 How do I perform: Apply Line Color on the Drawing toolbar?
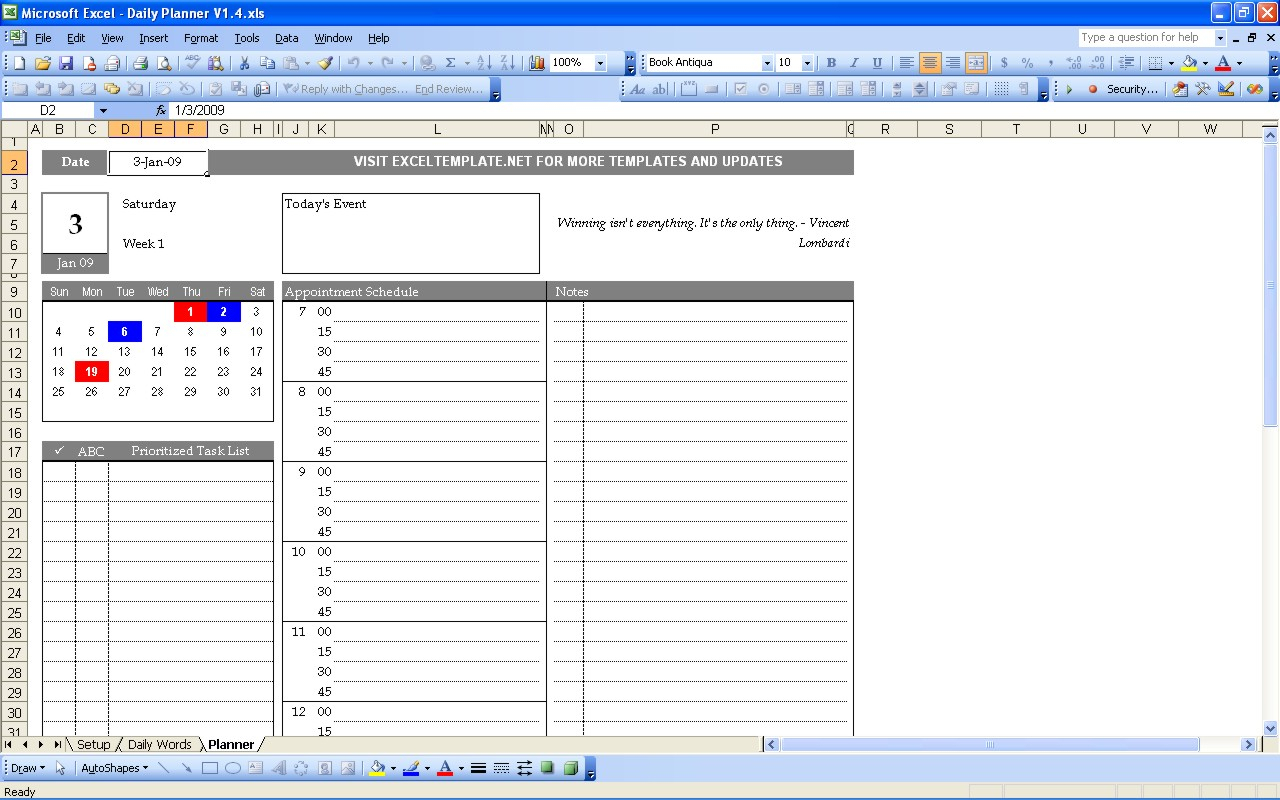pyautogui.click(x=410, y=768)
